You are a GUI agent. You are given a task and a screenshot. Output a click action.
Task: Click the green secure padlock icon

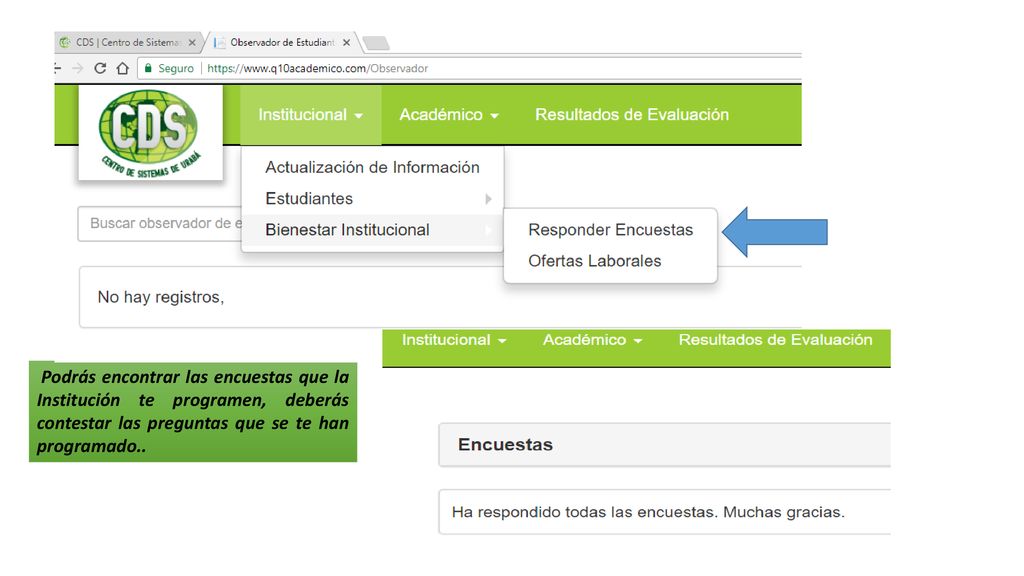[x=148, y=68]
